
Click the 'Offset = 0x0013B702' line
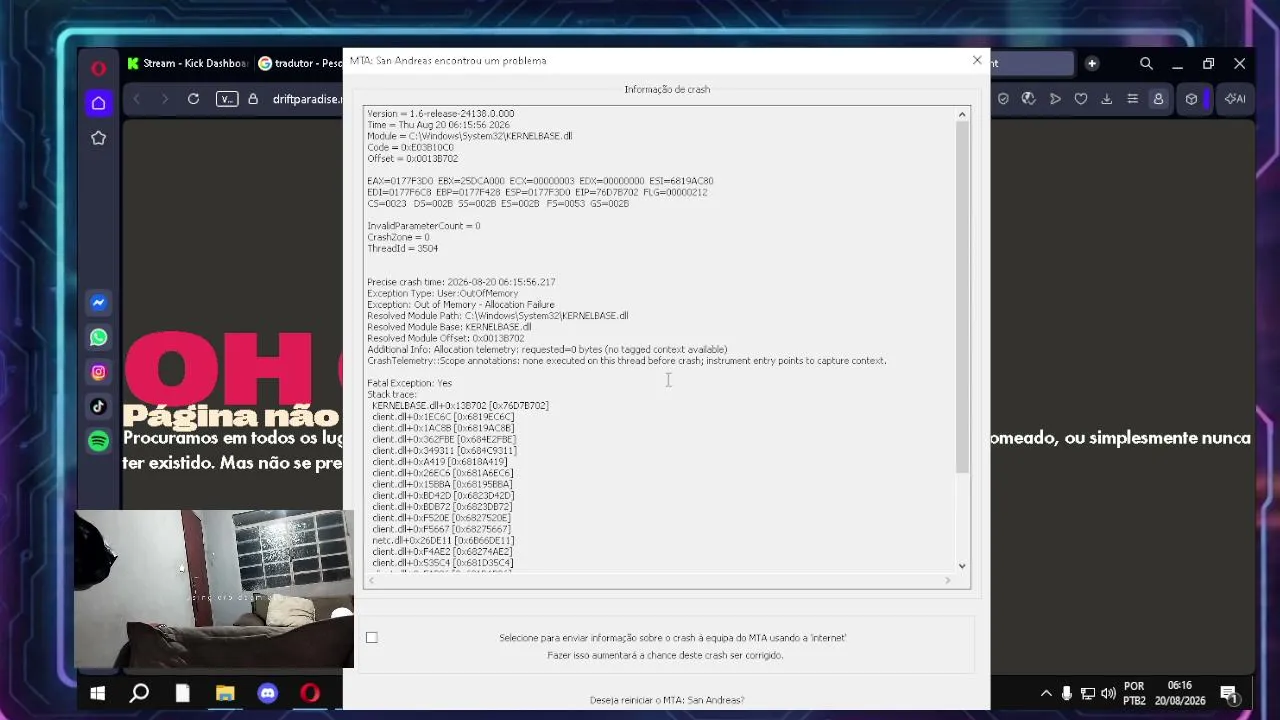point(412,159)
